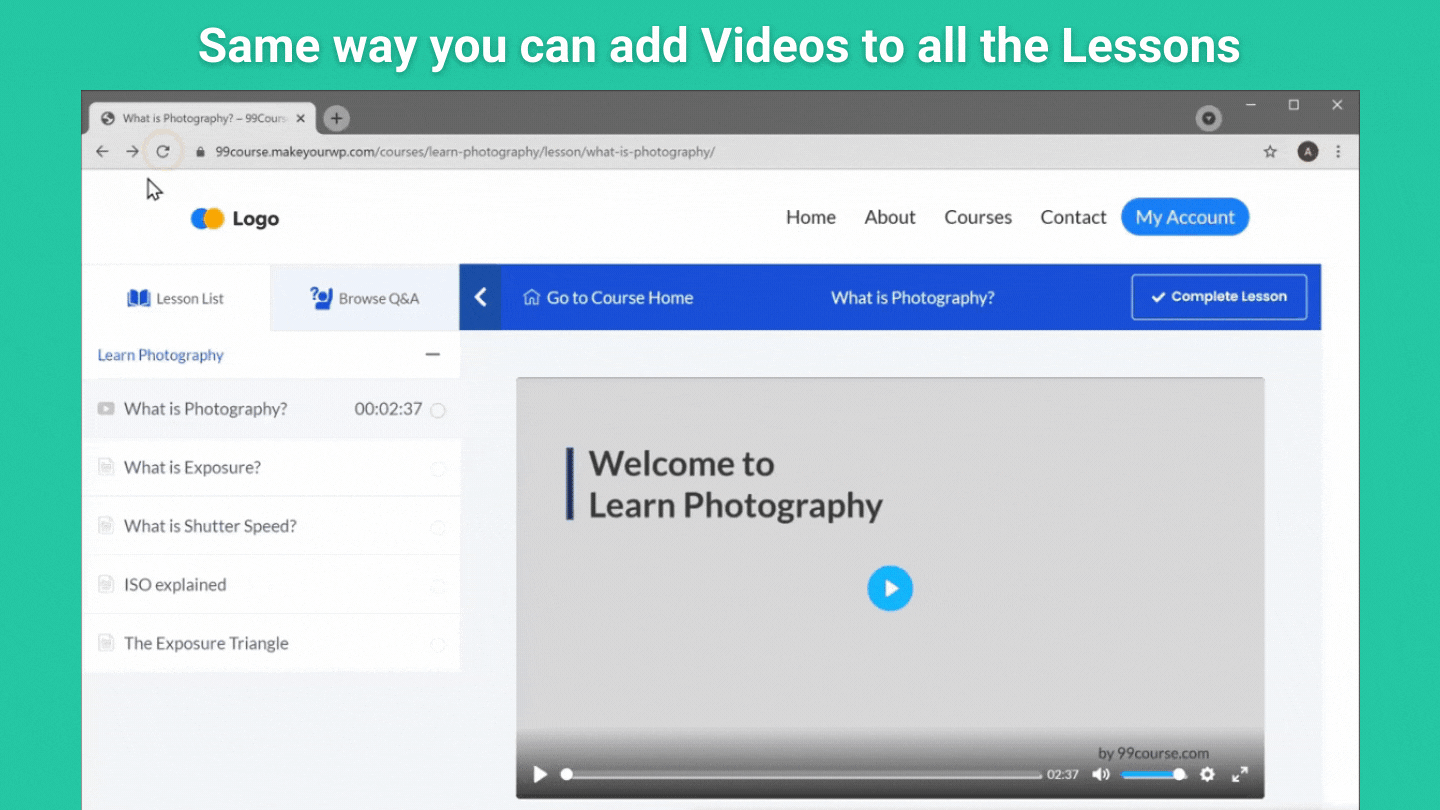Switch to the Browse Q&A tab
This screenshot has height=810, width=1440.
pos(365,298)
